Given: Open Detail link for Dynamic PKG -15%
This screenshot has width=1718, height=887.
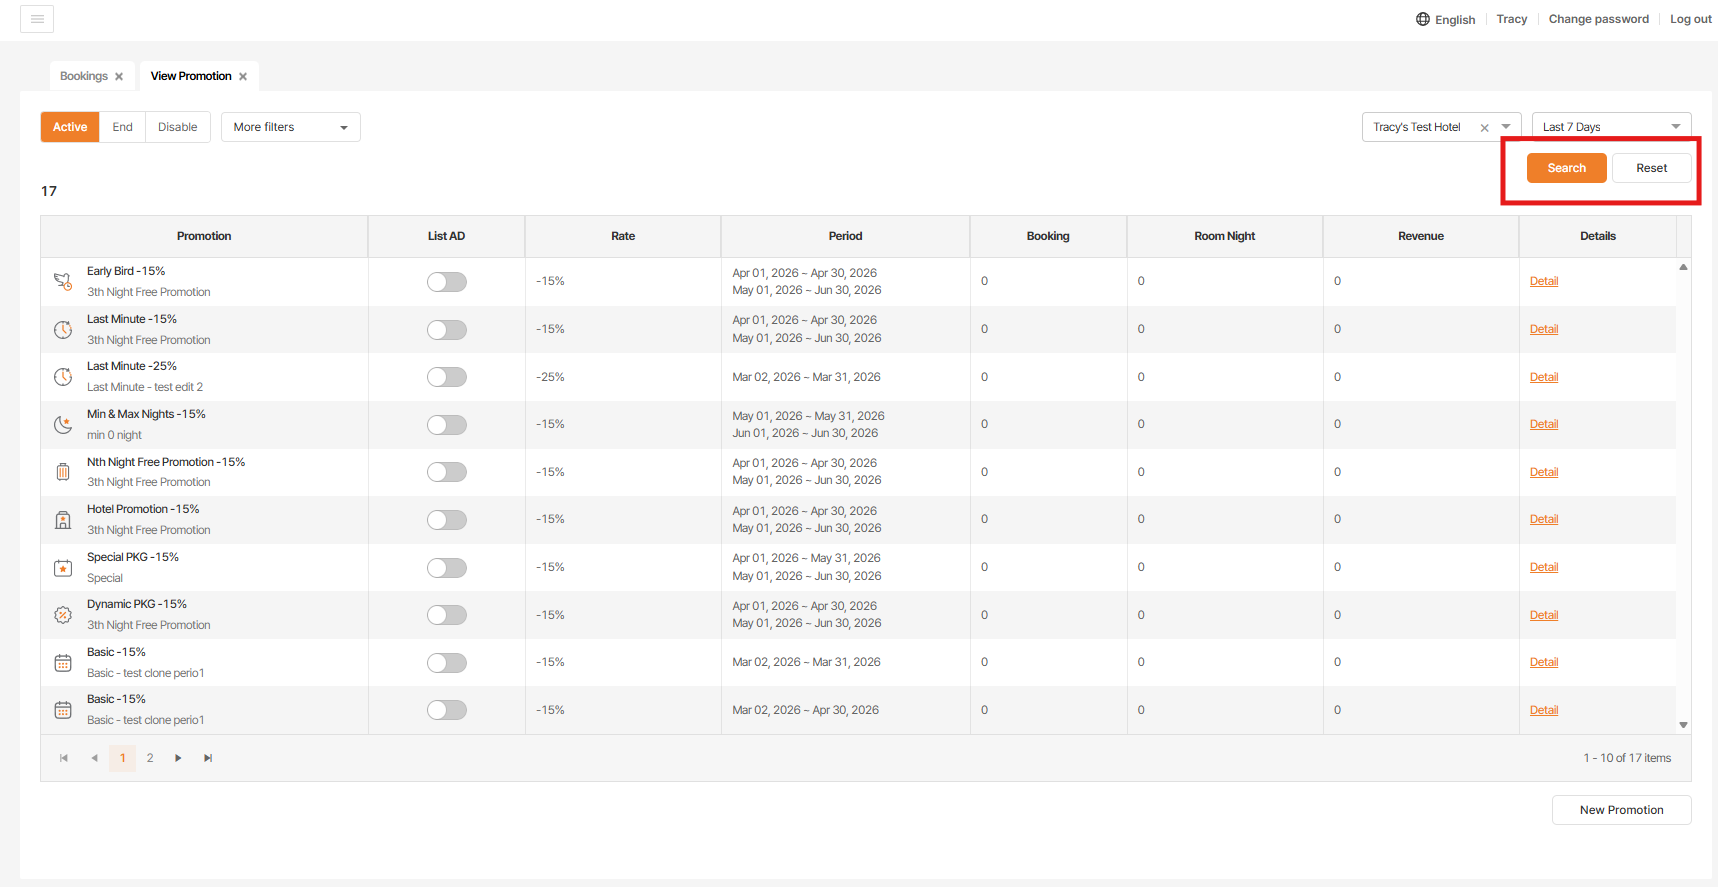Looking at the screenshot, I should click(x=1543, y=615).
